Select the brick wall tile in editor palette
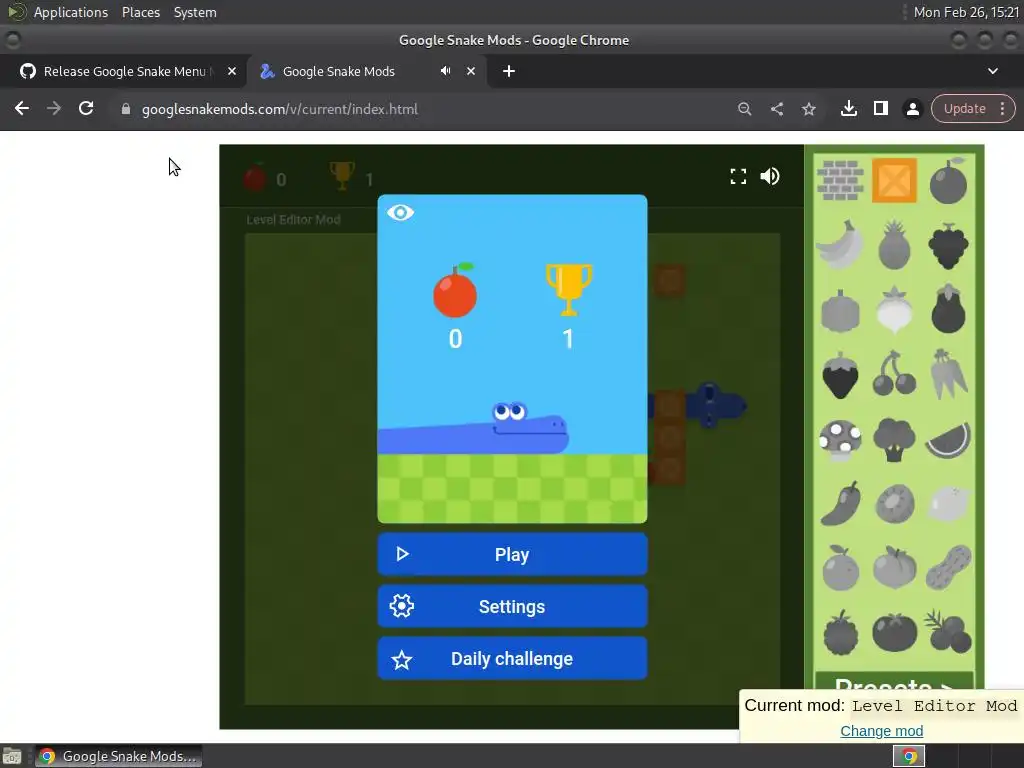 coord(840,180)
